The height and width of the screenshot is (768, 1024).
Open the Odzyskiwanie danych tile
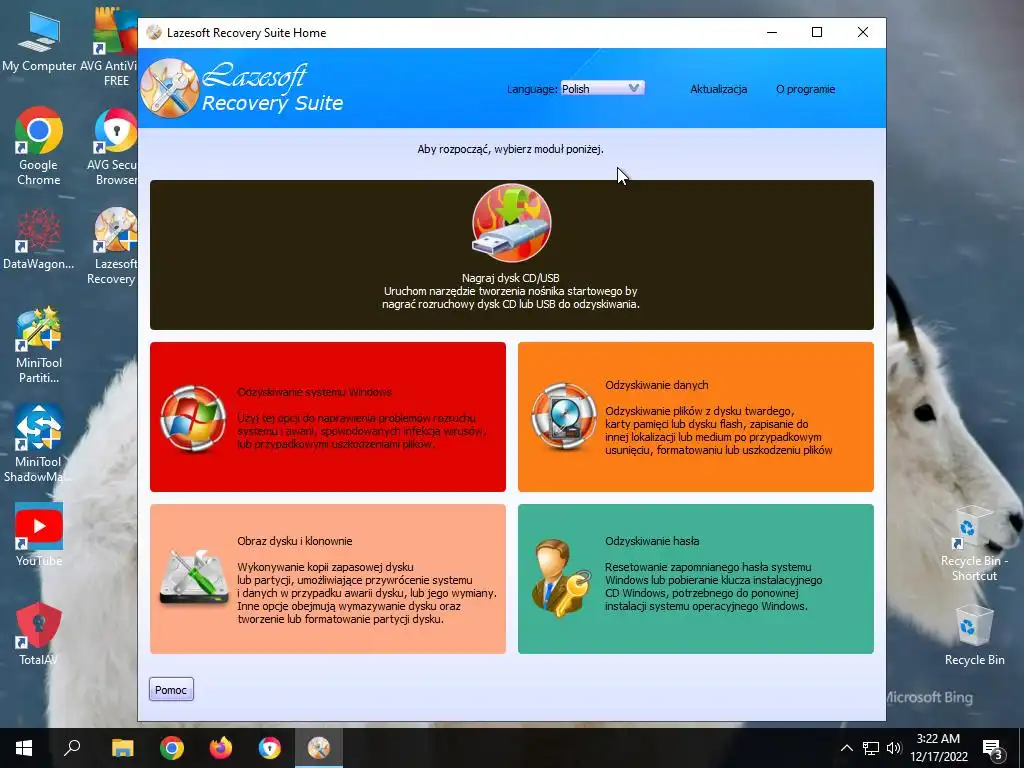(696, 417)
